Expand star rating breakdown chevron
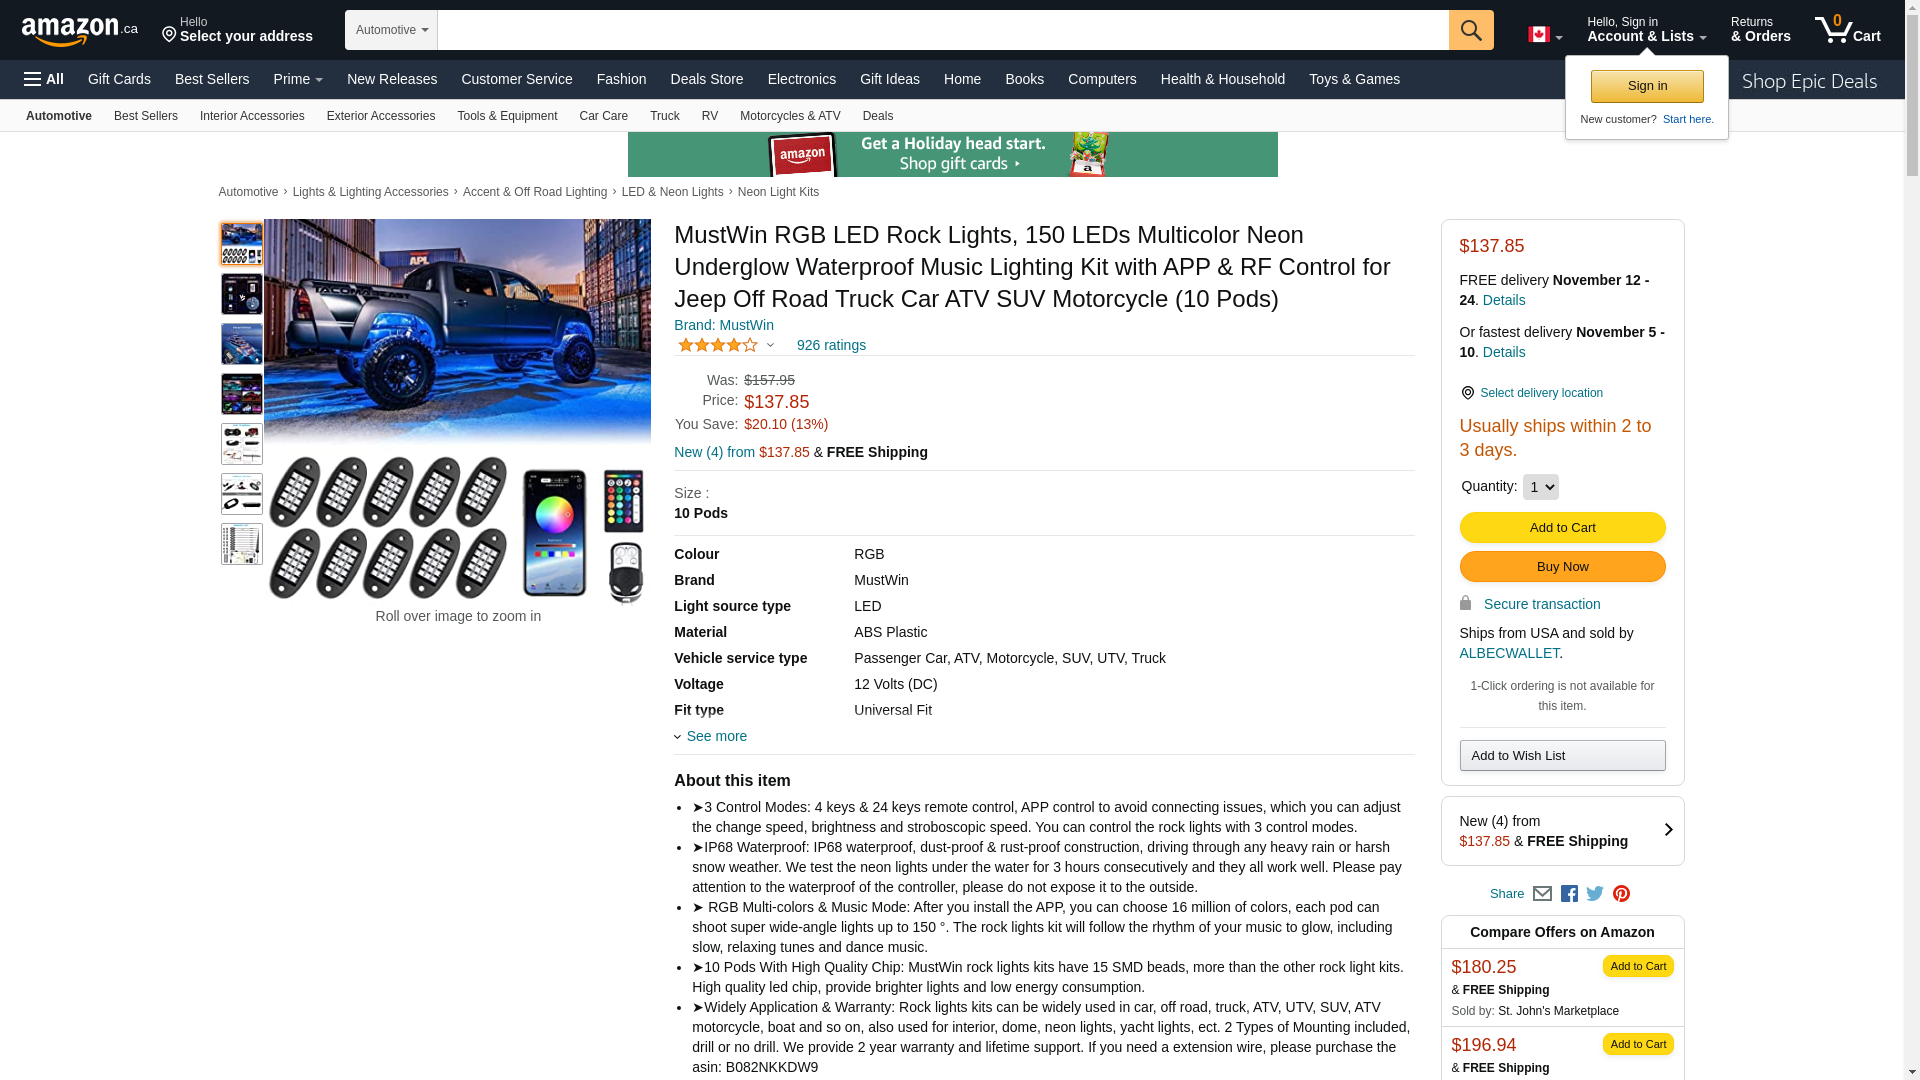Image resolution: width=1920 pixels, height=1080 pixels. [x=770, y=345]
